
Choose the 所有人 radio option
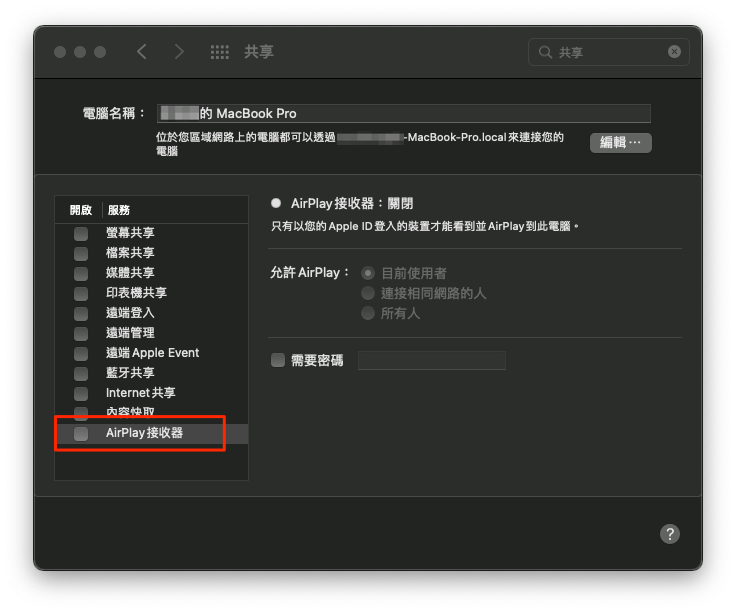[x=368, y=313]
